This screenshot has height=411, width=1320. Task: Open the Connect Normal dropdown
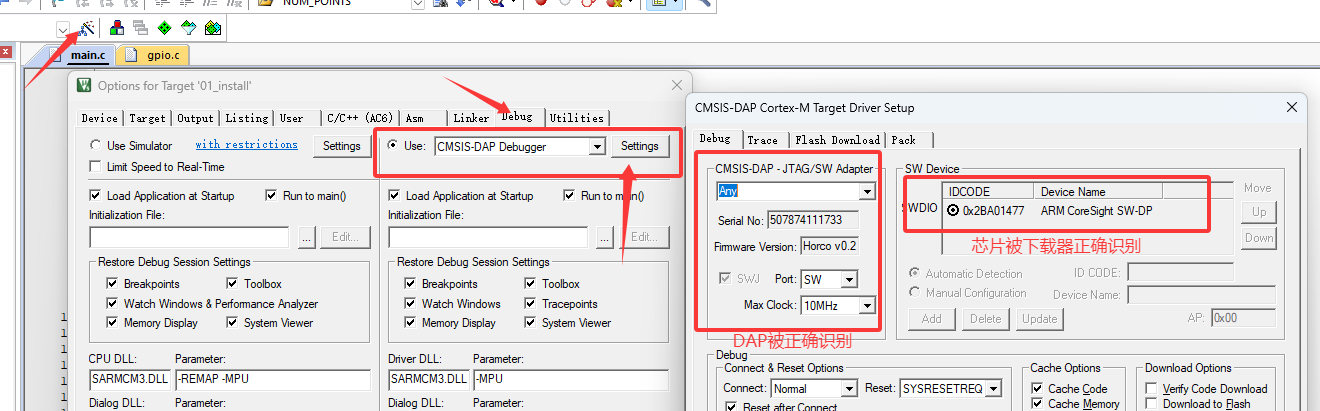coord(849,388)
